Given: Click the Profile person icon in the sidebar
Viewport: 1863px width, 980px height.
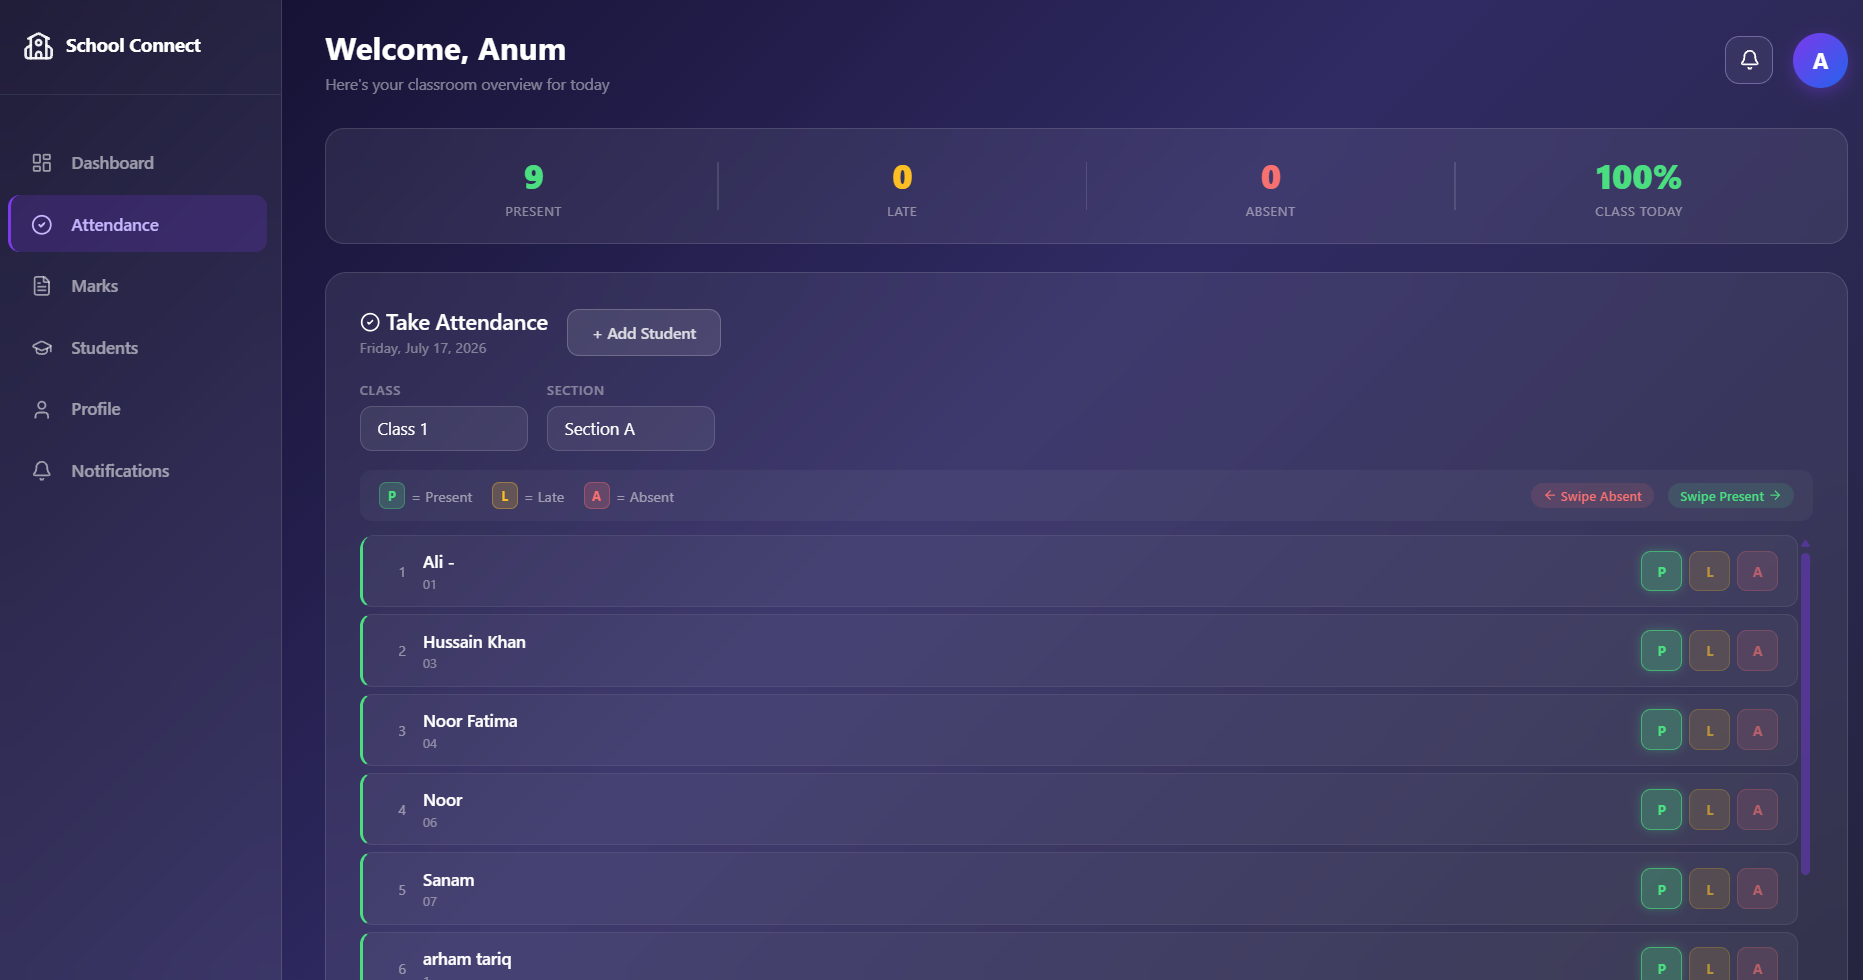Looking at the screenshot, I should [x=42, y=410].
